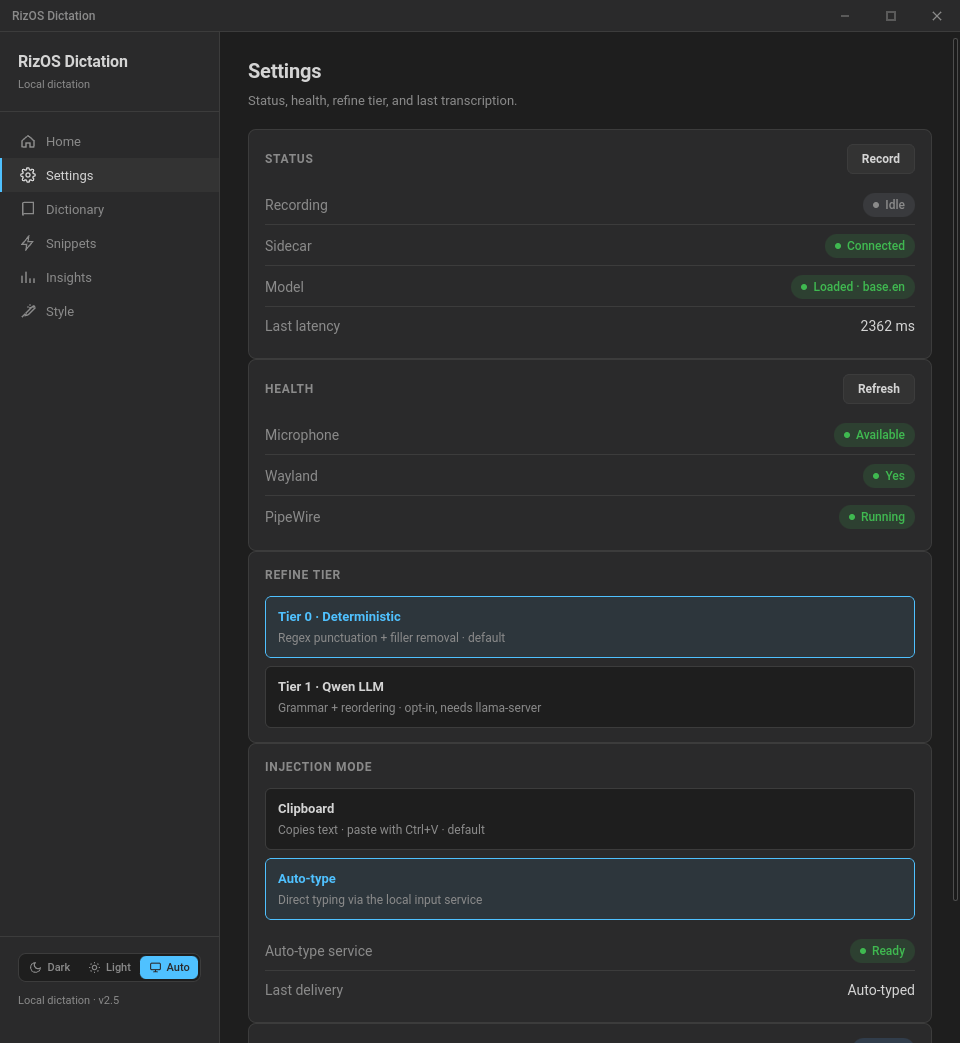Click the Last latency row label
This screenshot has width=960, height=1043.
point(302,326)
